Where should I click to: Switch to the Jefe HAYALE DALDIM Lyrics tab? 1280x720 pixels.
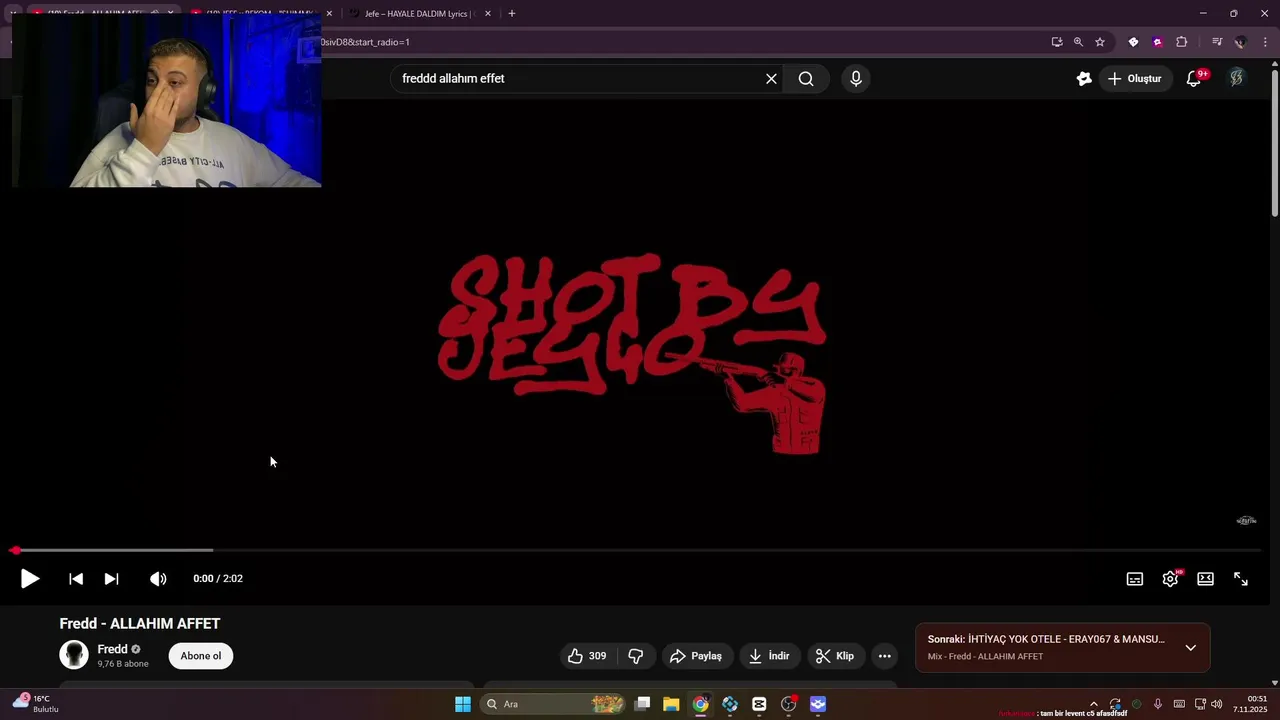click(x=418, y=14)
